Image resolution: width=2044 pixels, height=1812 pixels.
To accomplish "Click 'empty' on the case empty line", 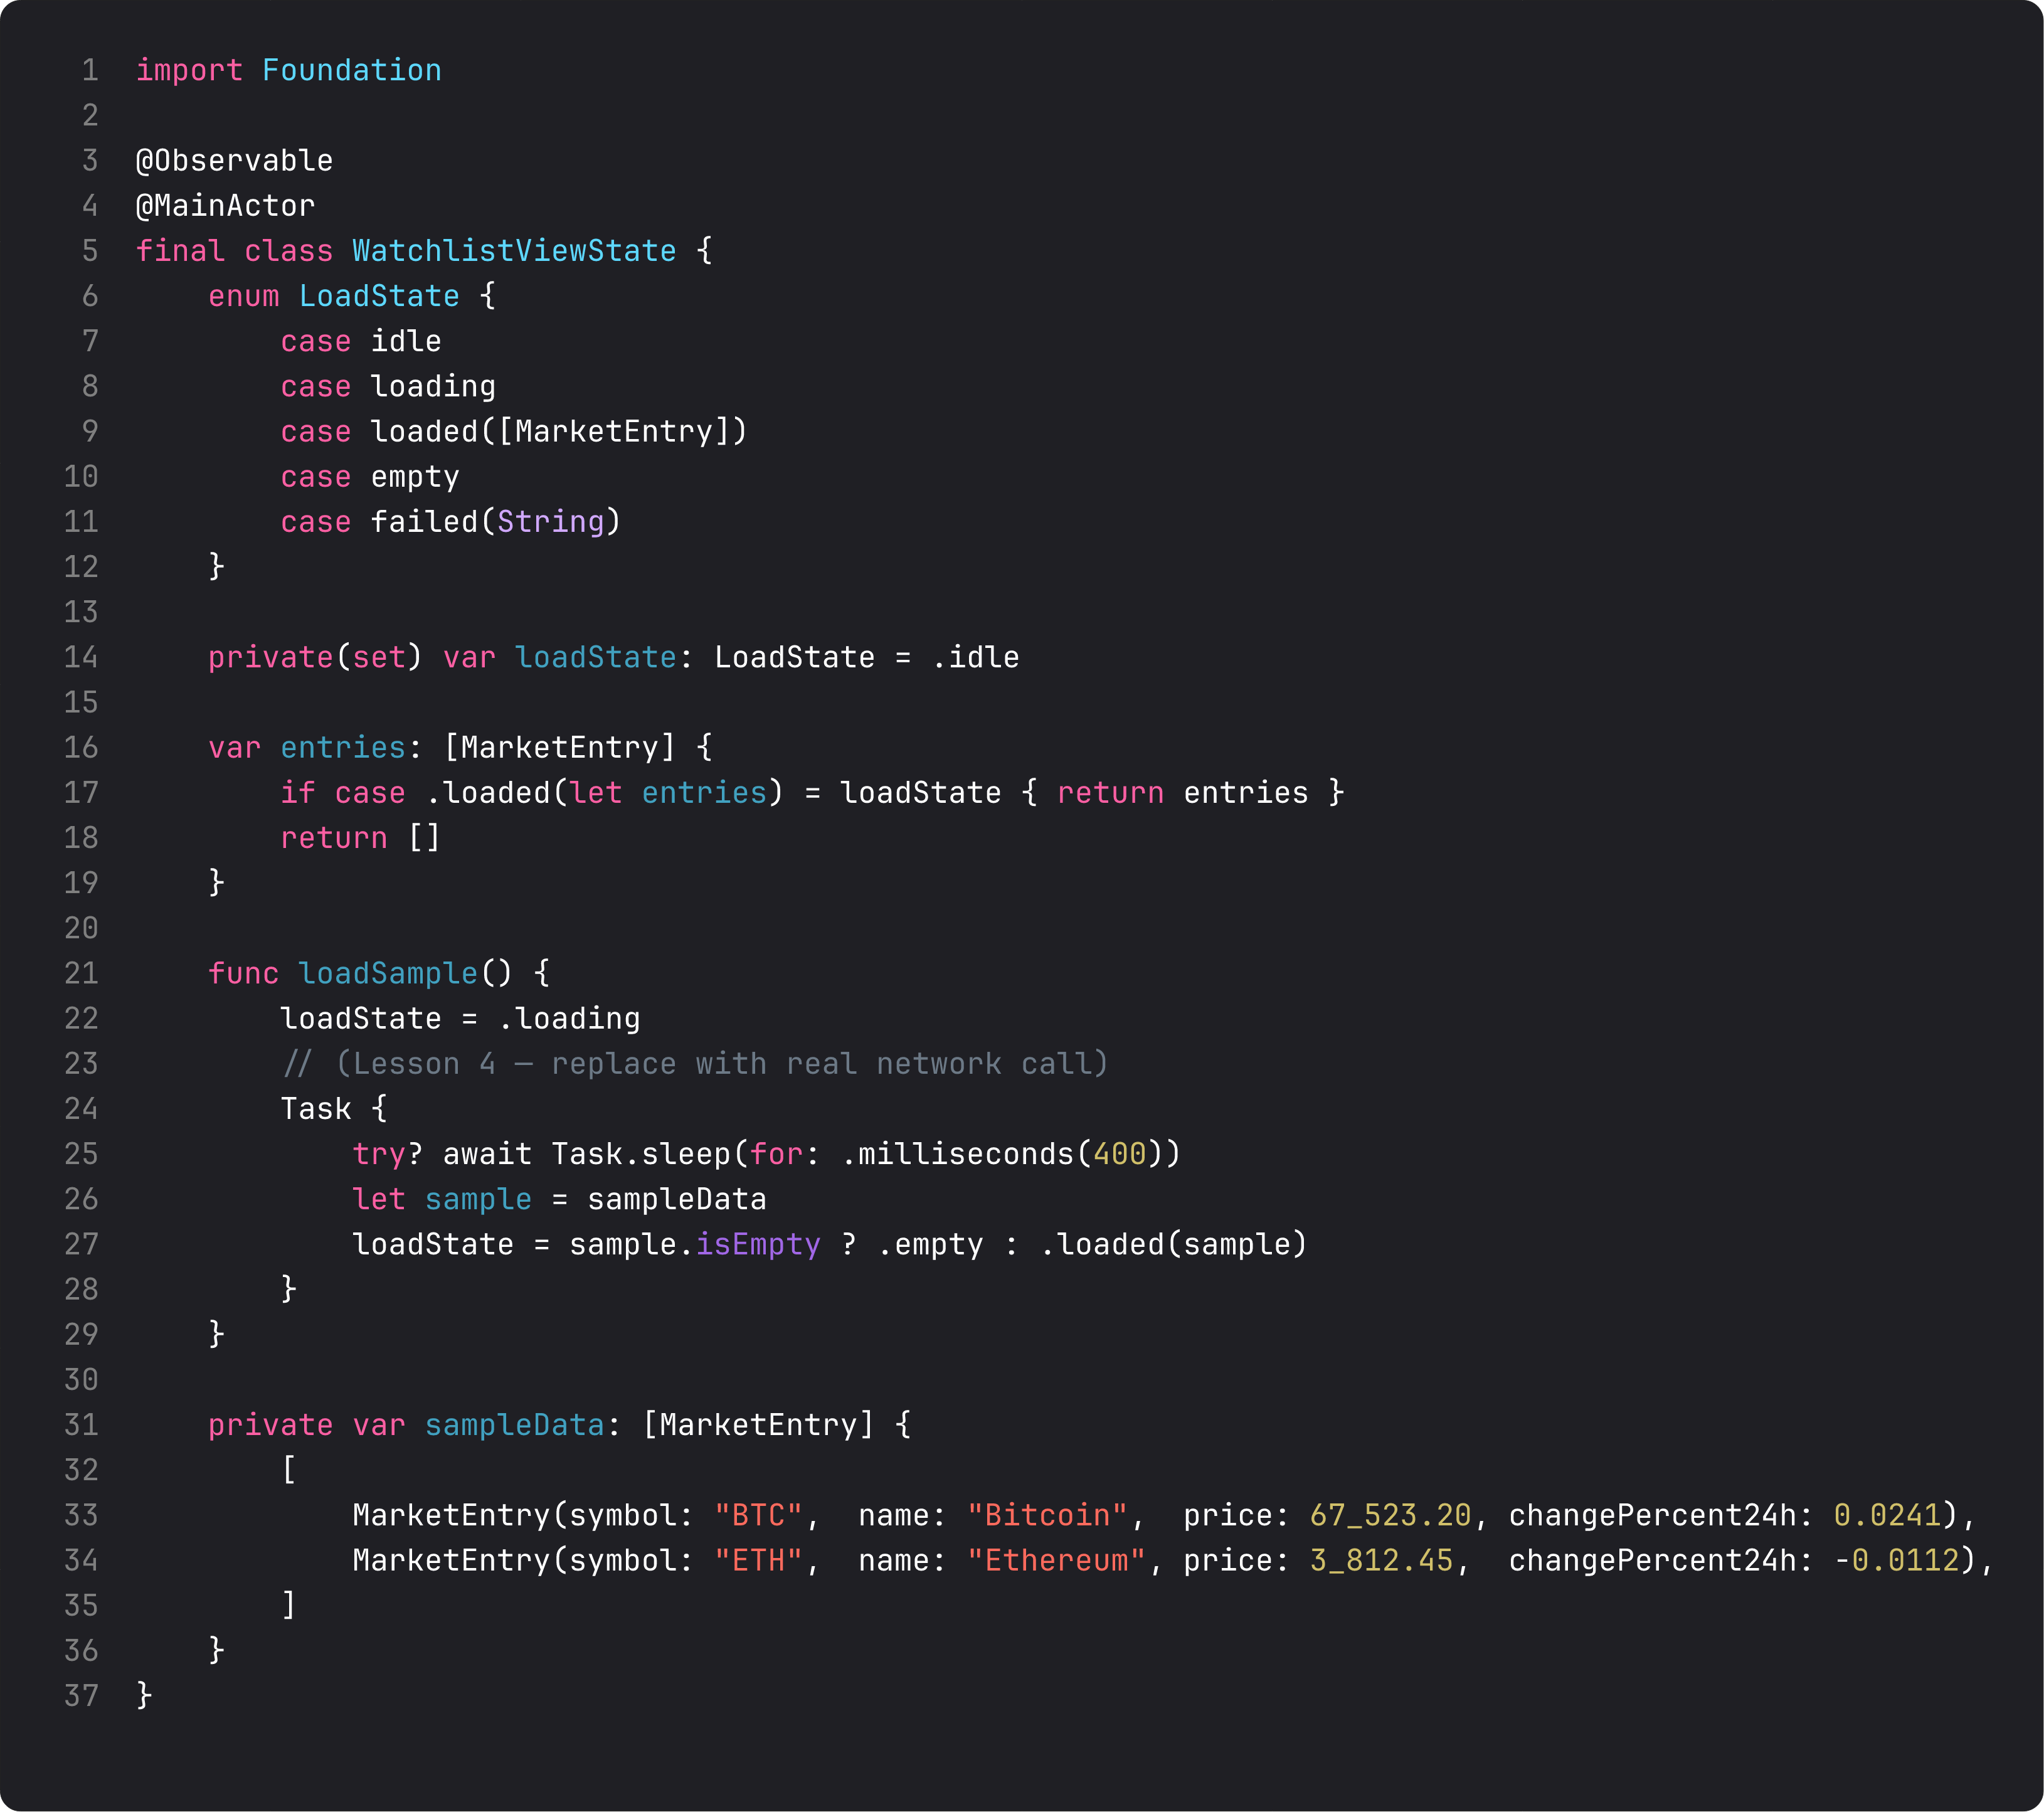I will 415,477.
